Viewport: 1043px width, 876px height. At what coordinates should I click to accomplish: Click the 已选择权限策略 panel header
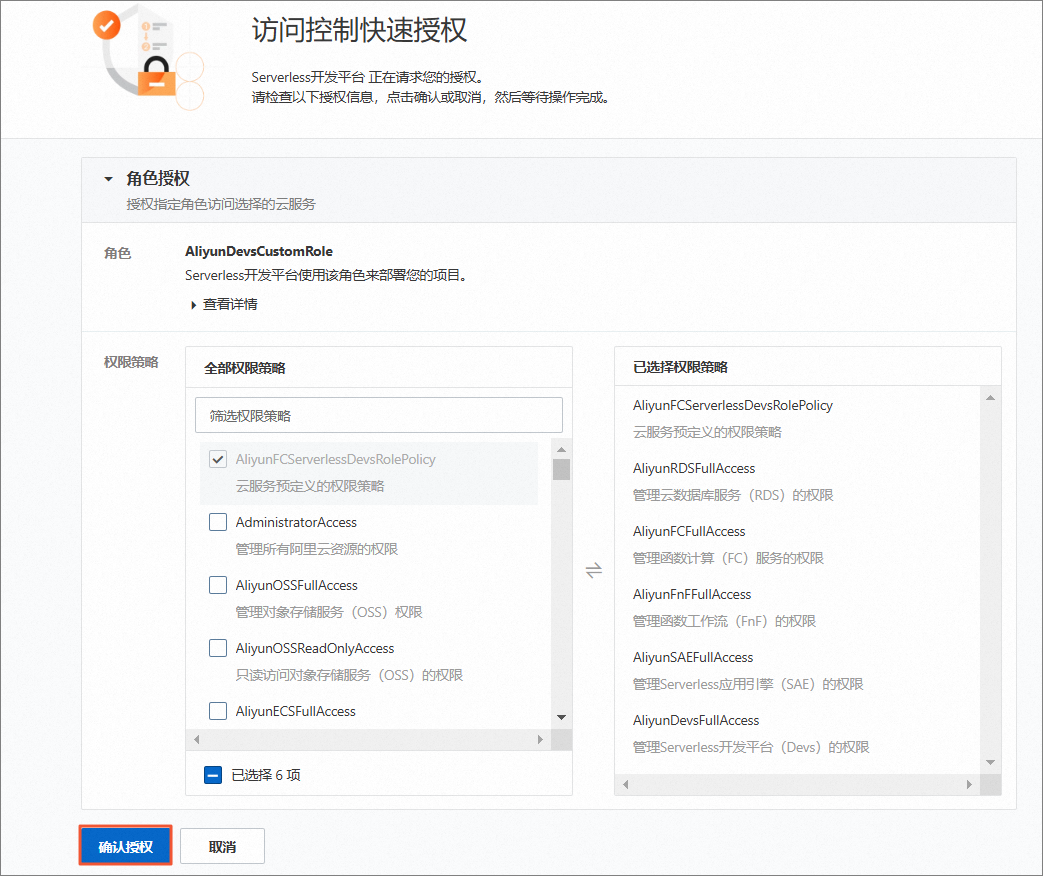pyautogui.click(x=680, y=367)
